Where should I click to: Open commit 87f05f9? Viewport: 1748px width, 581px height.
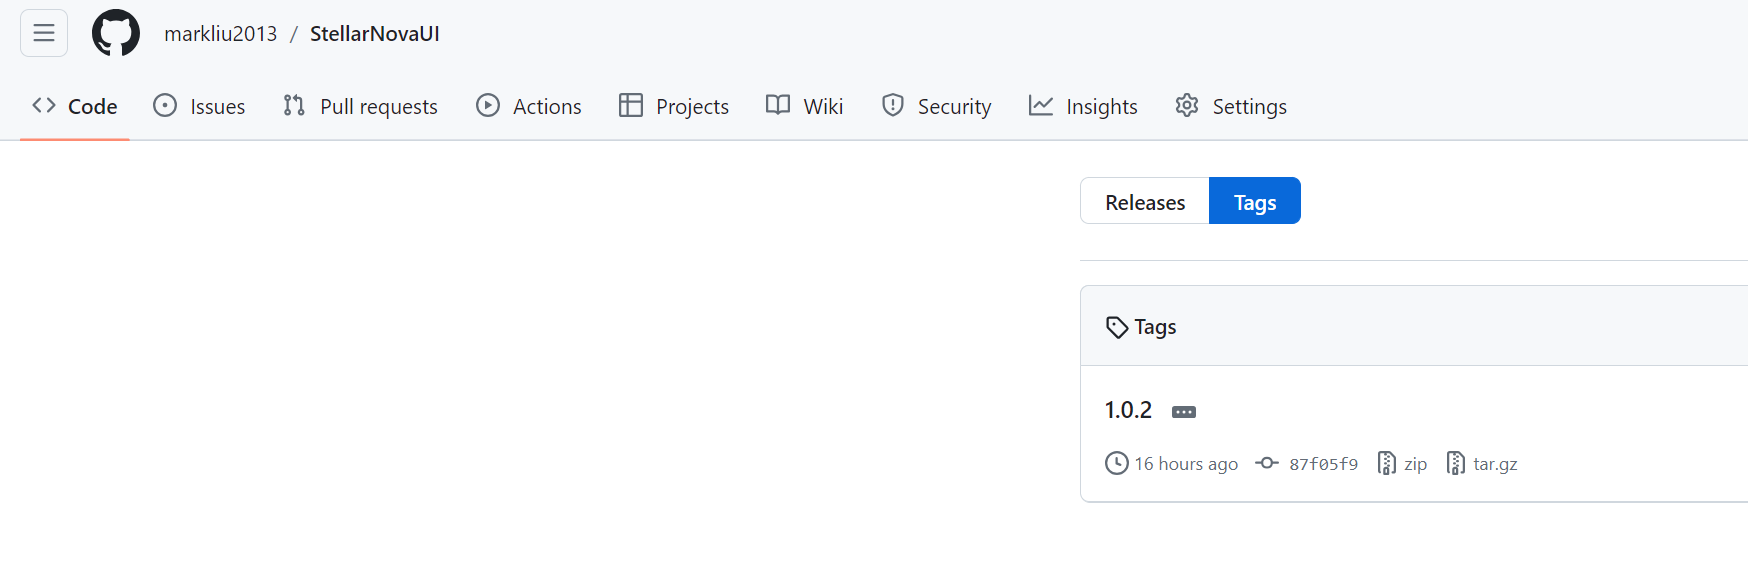click(1322, 464)
